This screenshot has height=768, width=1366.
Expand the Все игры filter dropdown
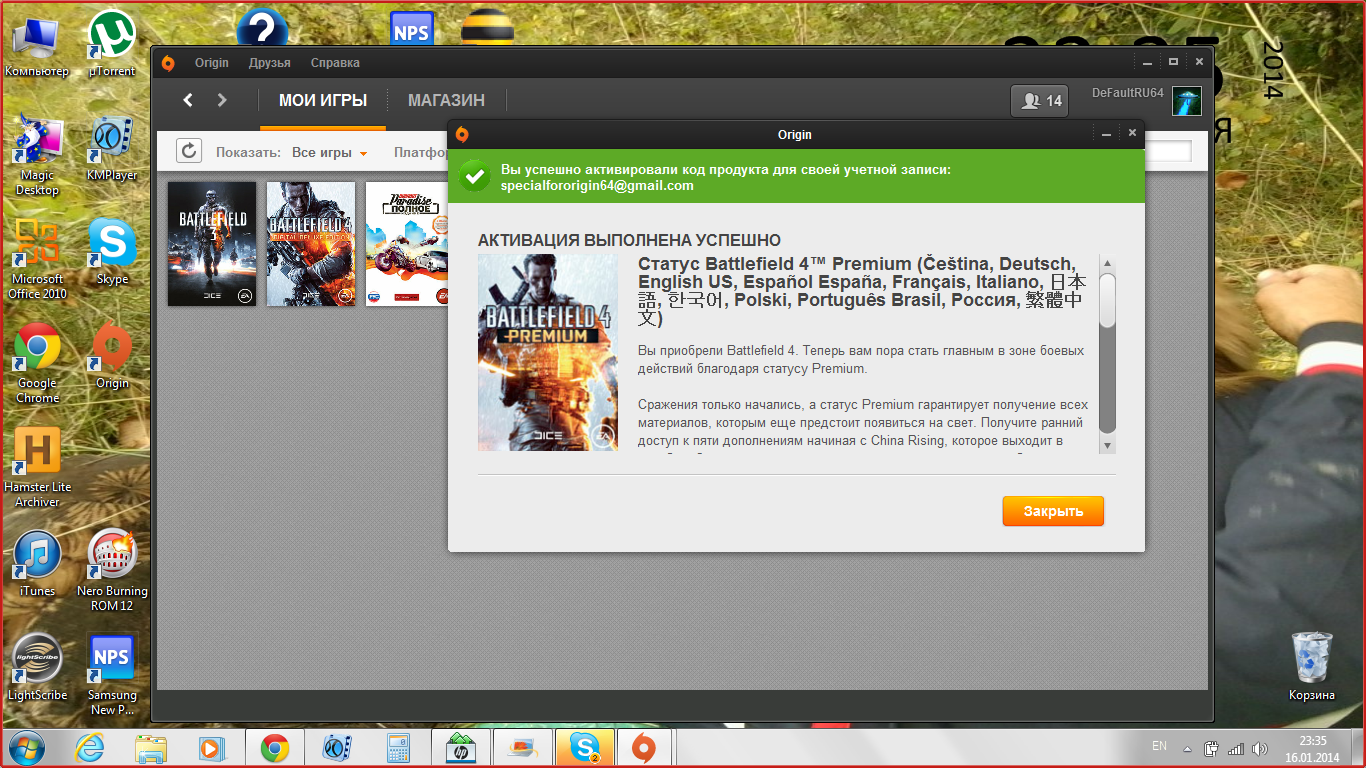[x=330, y=153]
